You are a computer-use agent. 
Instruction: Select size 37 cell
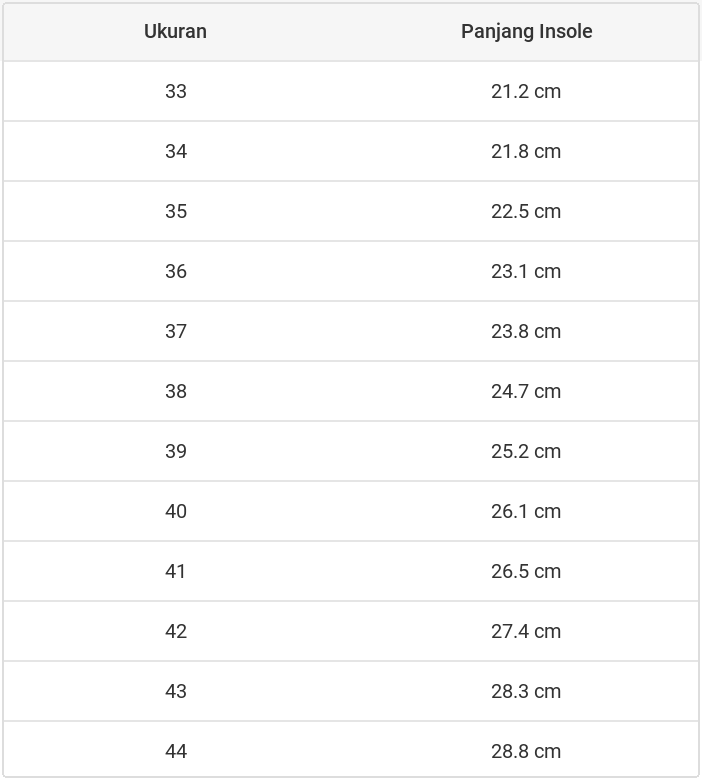point(176,331)
